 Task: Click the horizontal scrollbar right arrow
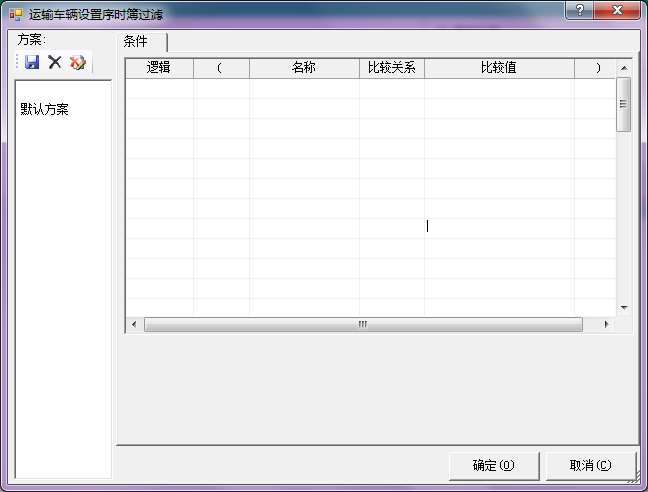coord(606,325)
